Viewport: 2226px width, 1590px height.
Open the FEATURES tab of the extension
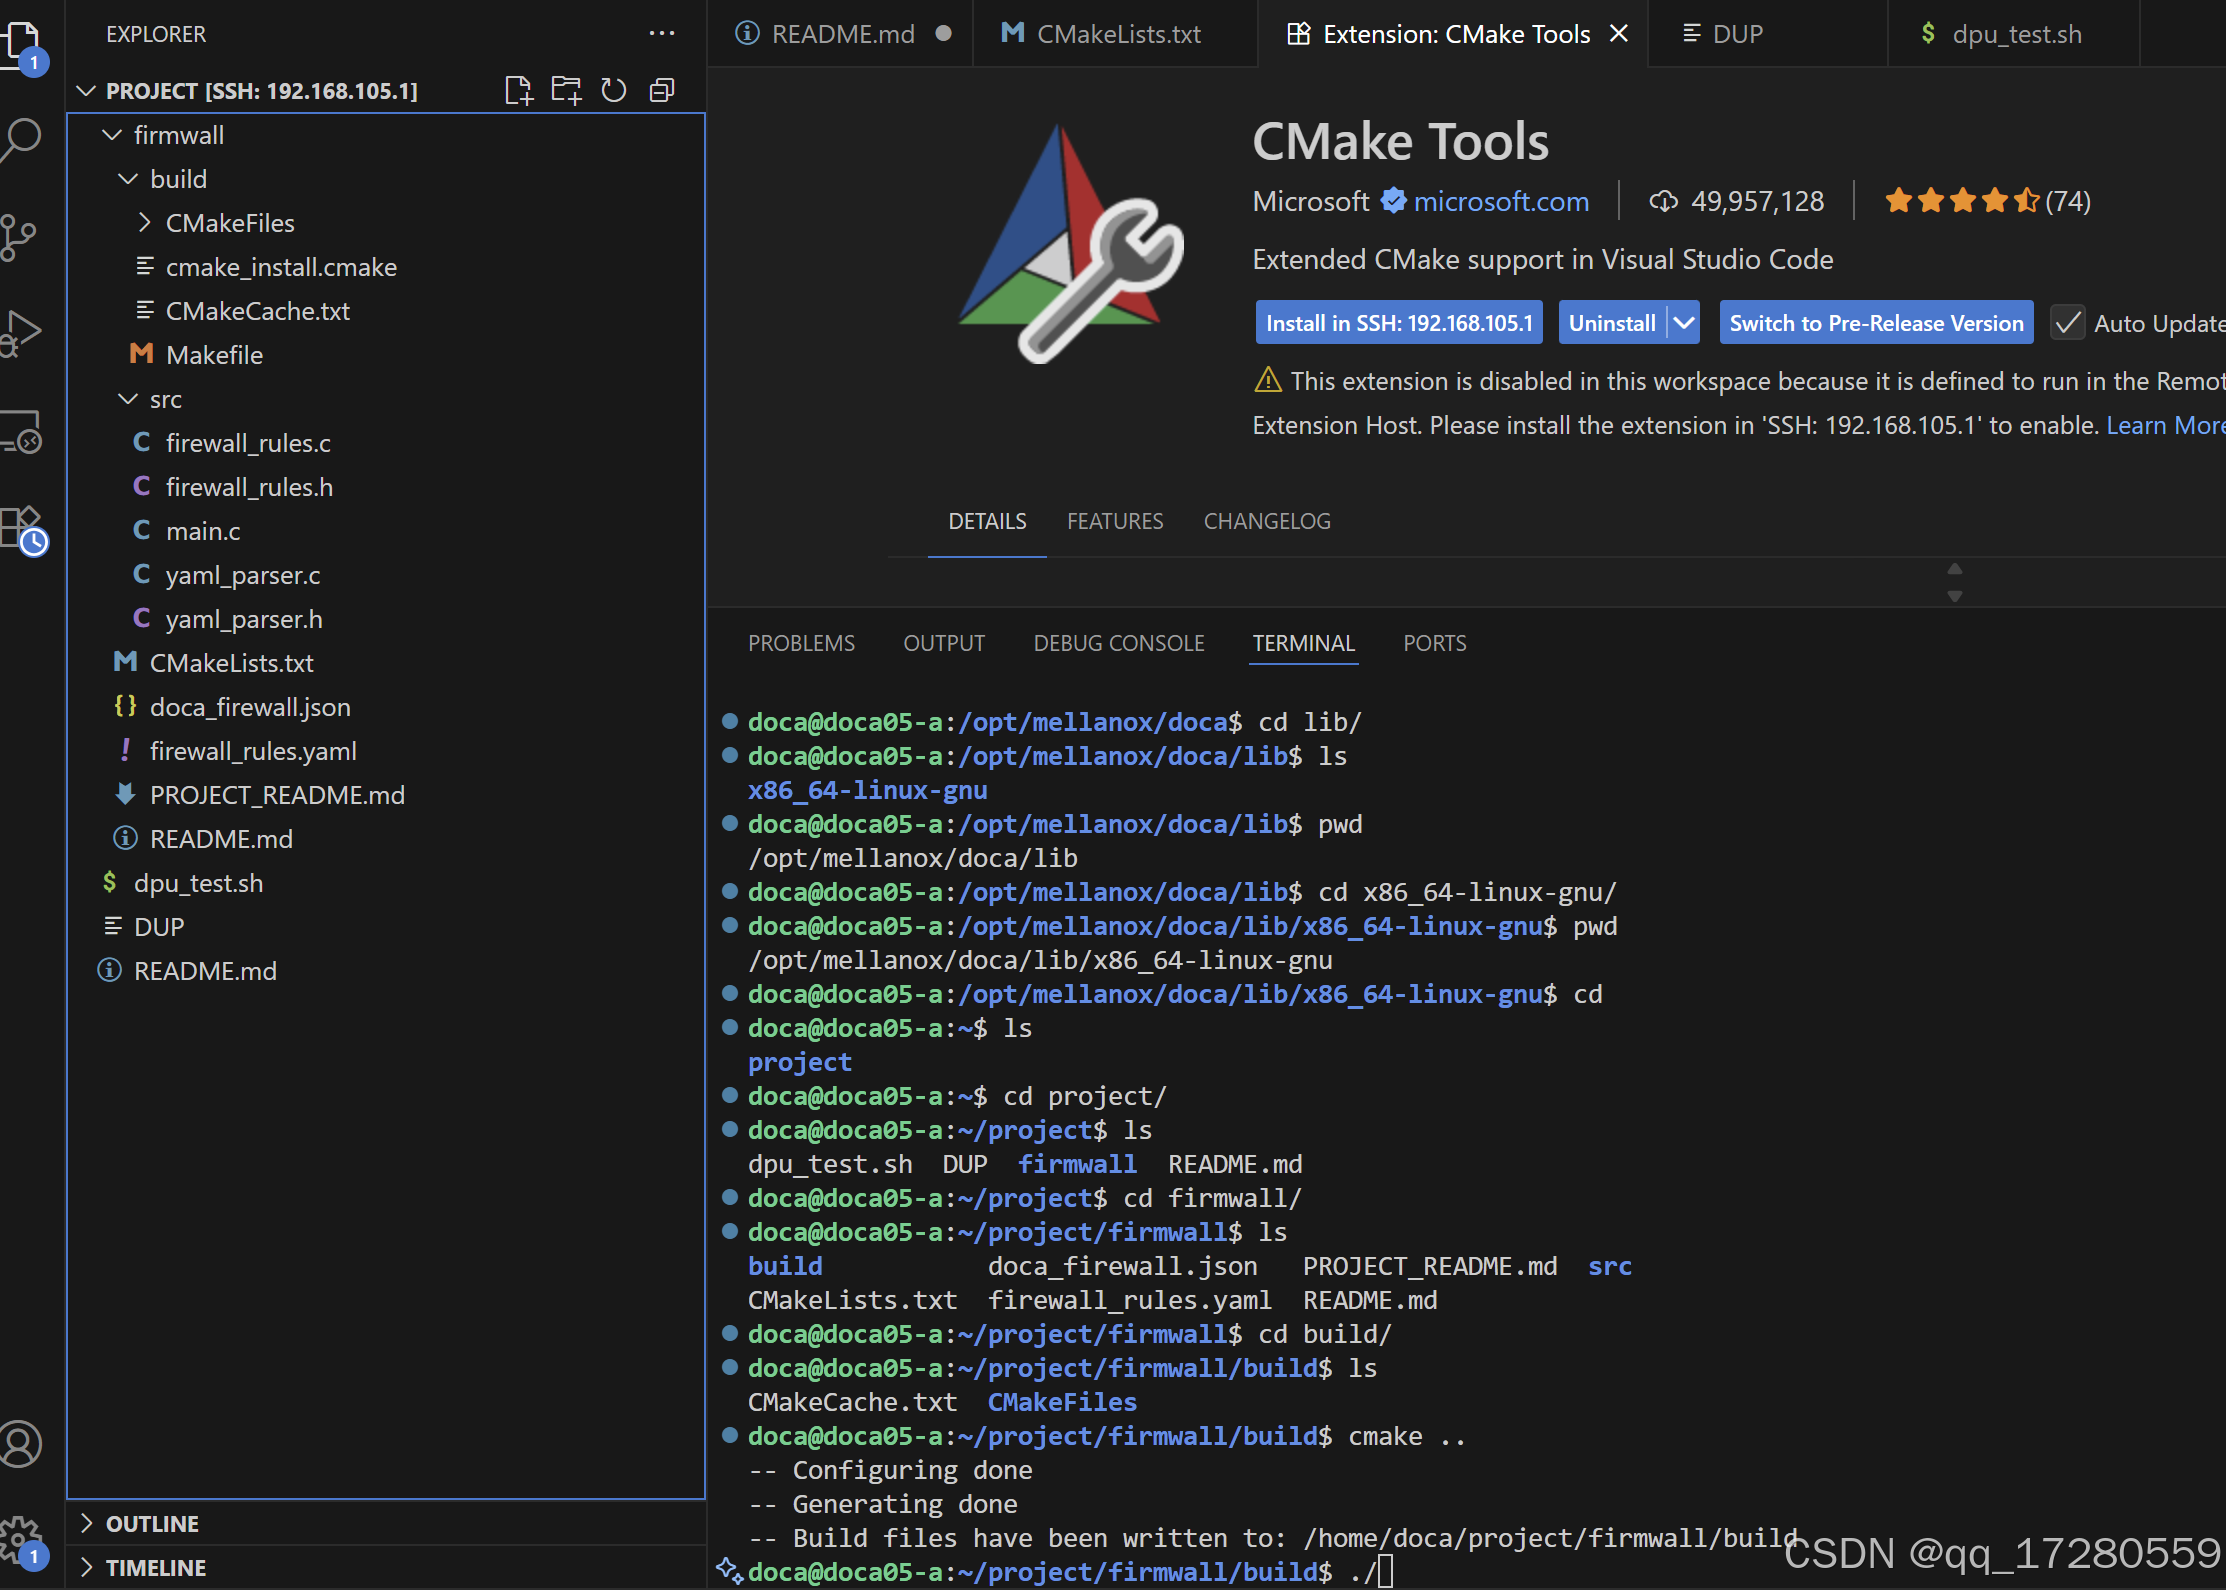click(x=1115, y=521)
